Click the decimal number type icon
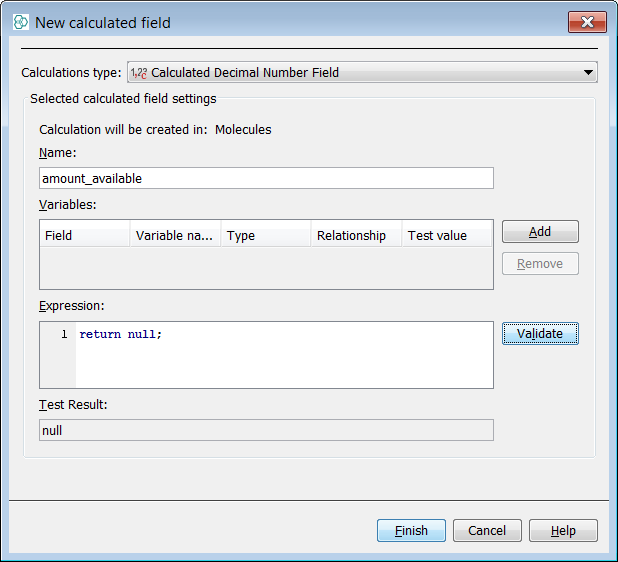The height and width of the screenshot is (562, 618). click(139, 73)
